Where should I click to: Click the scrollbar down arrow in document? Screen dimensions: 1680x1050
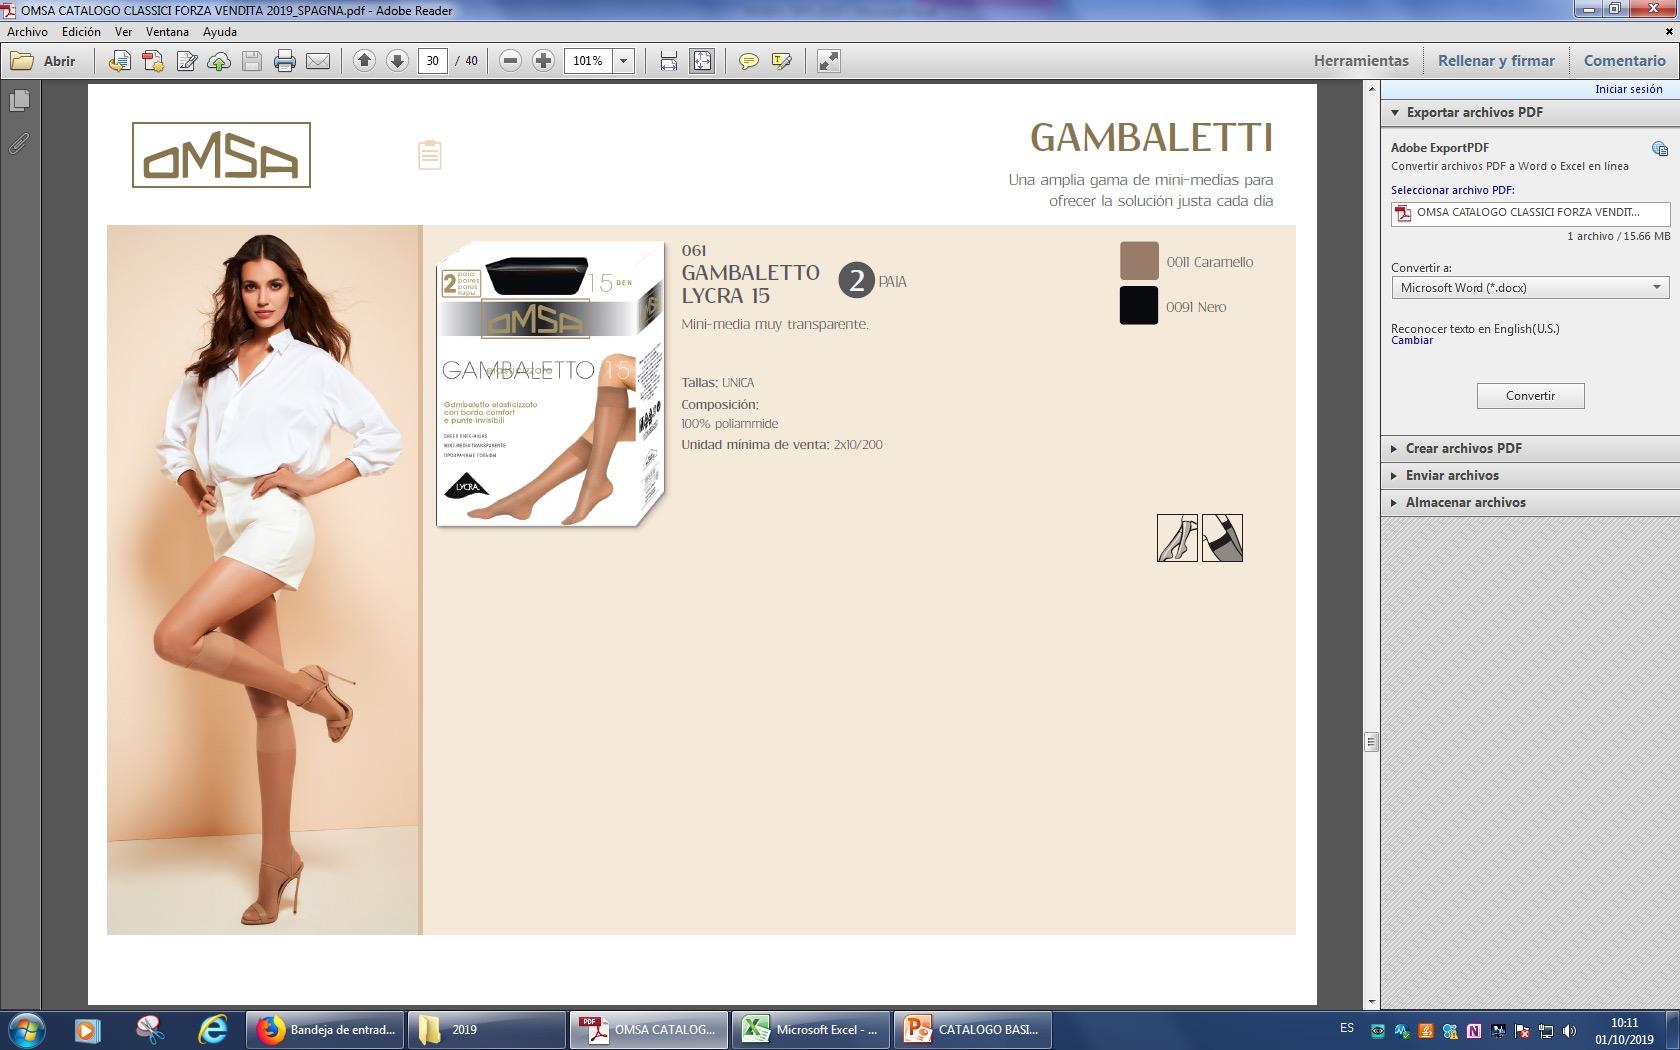pyautogui.click(x=1371, y=1000)
